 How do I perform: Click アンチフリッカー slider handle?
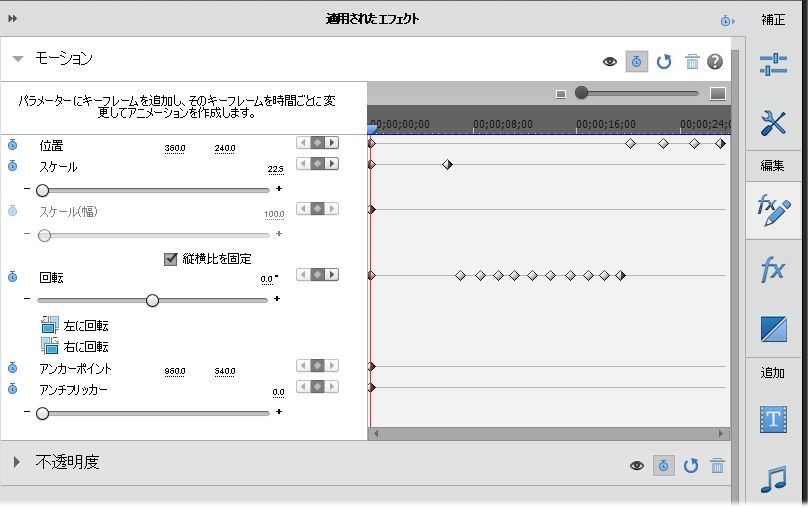pos(42,413)
